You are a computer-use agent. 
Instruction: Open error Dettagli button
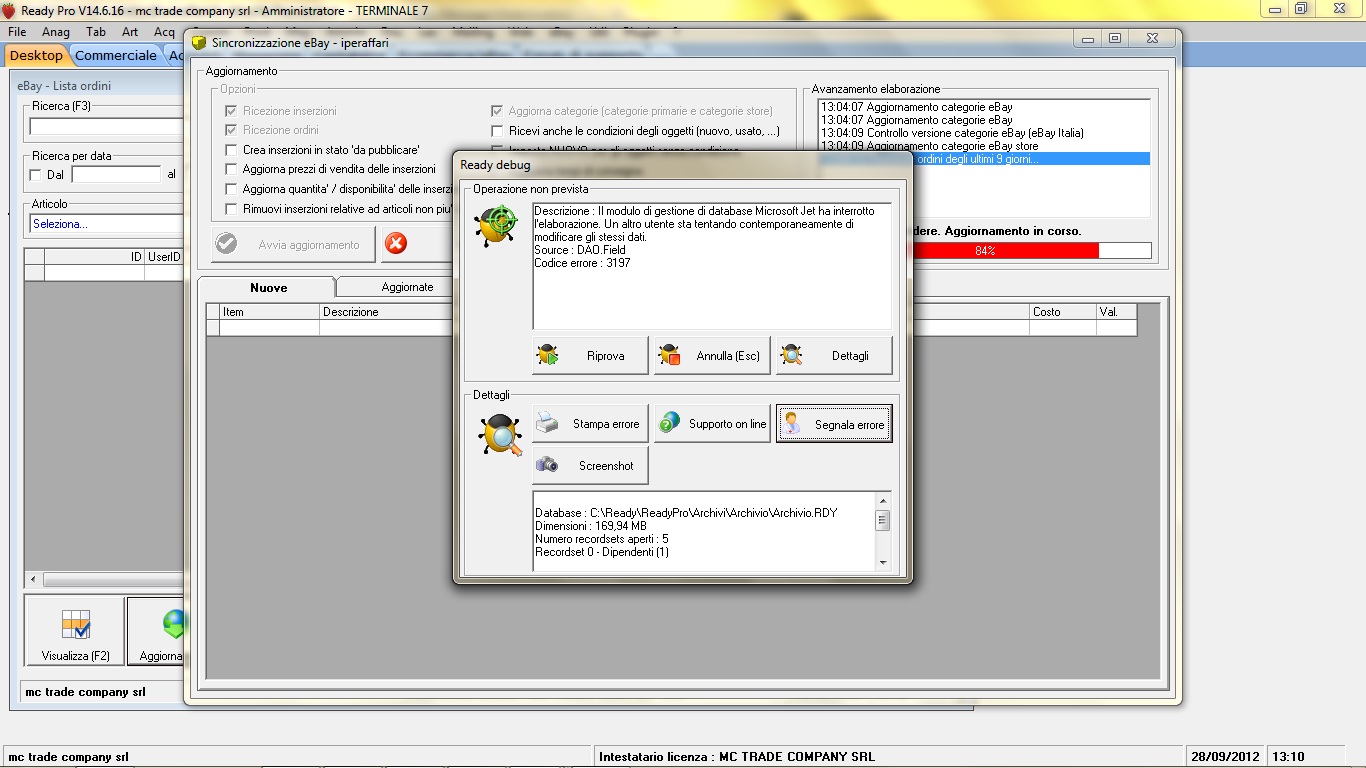click(834, 355)
